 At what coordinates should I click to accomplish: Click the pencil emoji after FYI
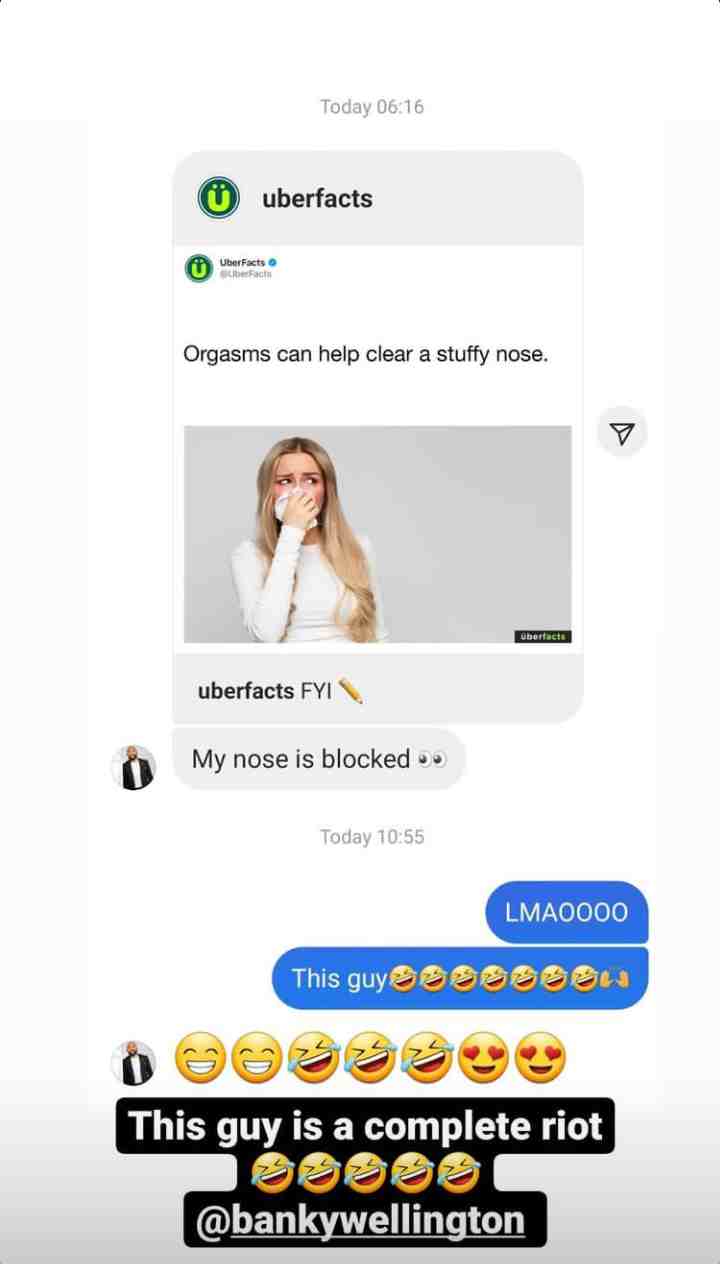tap(350, 691)
